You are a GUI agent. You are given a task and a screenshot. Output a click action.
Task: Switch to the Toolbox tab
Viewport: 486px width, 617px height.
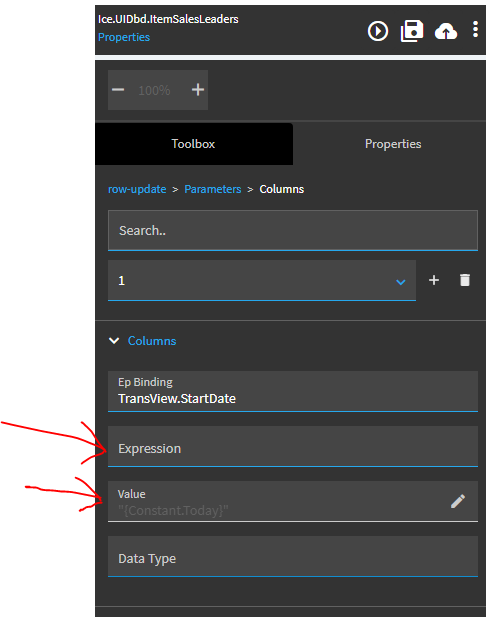(194, 144)
